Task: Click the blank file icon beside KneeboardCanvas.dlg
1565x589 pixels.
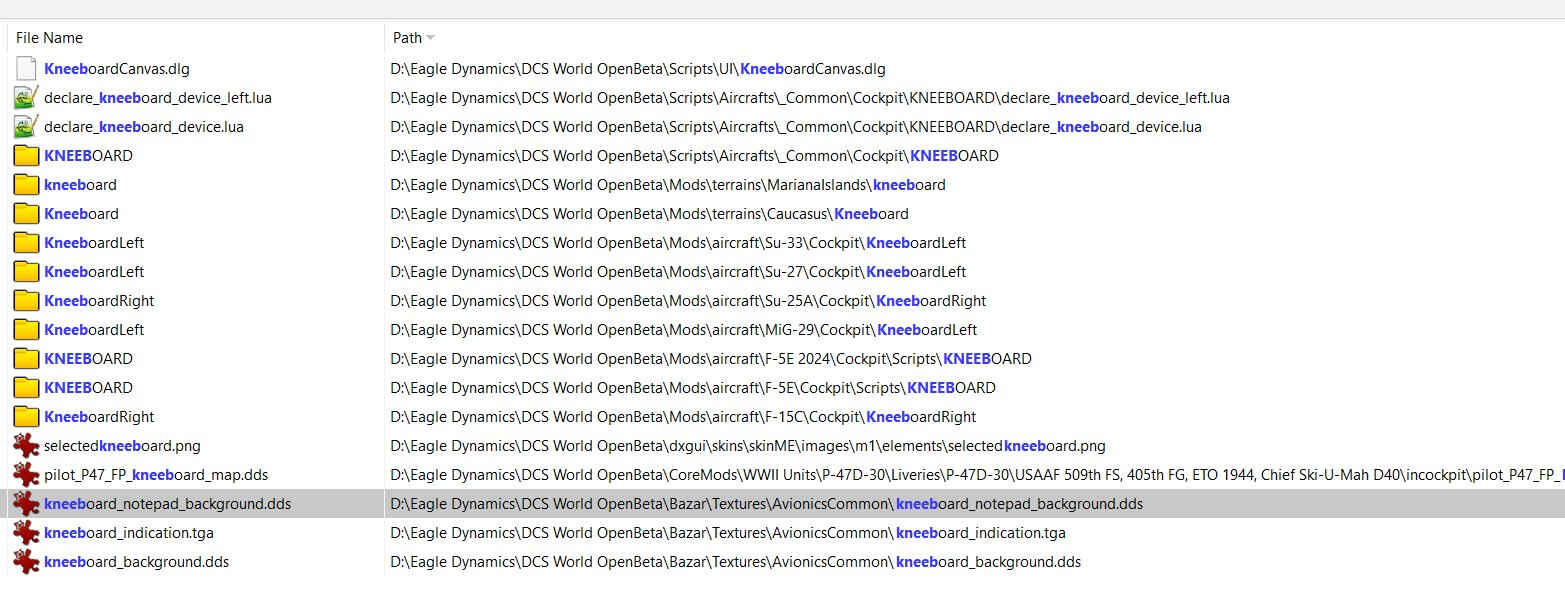Action: pyautogui.click(x=27, y=69)
